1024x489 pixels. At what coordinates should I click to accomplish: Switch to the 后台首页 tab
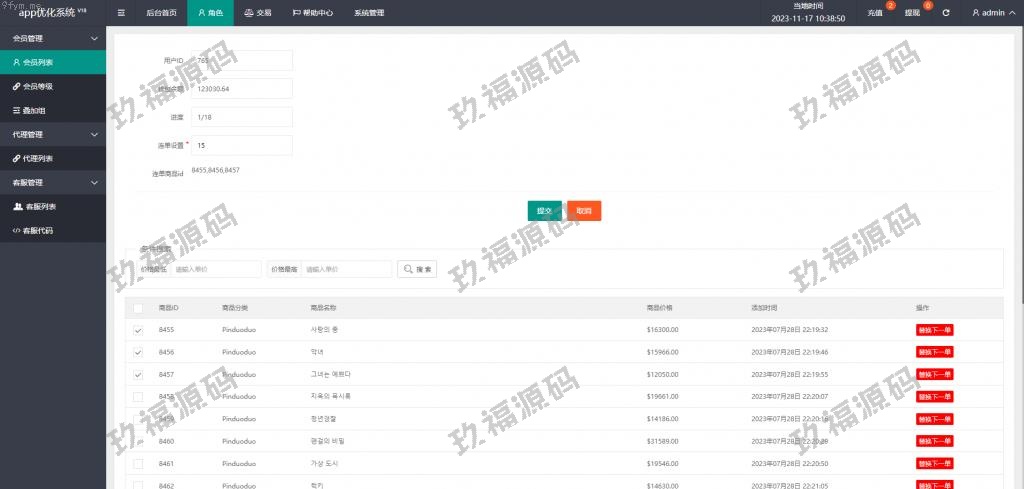click(160, 13)
